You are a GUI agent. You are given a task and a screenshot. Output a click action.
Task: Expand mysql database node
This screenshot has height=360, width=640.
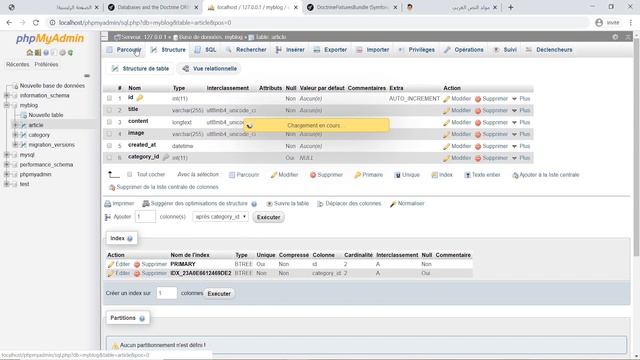click(7, 155)
